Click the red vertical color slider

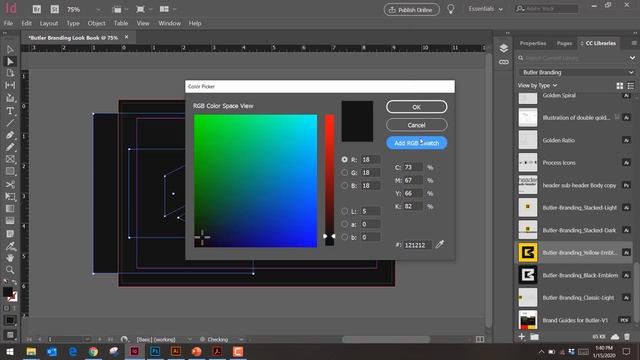click(x=329, y=180)
